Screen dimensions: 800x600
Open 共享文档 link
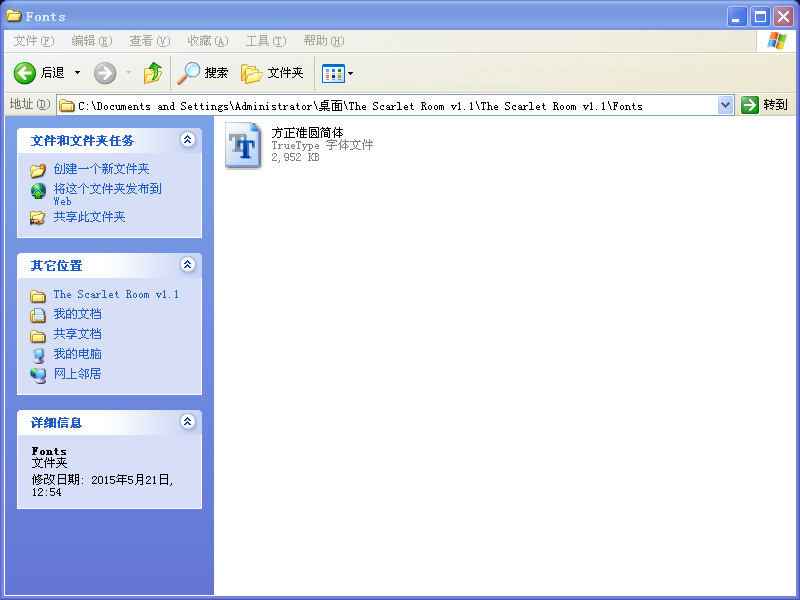(x=78, y=334)
